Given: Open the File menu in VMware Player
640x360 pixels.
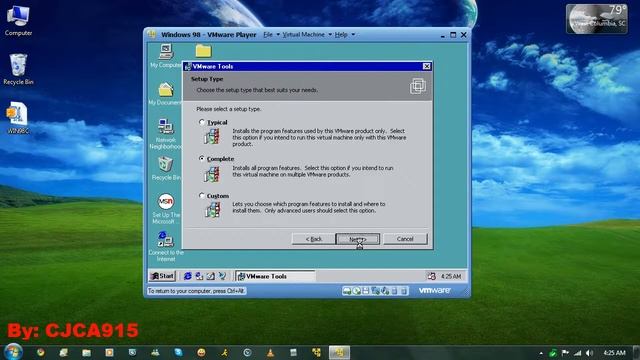Looking at the screenshot, I should click(268, 35).
